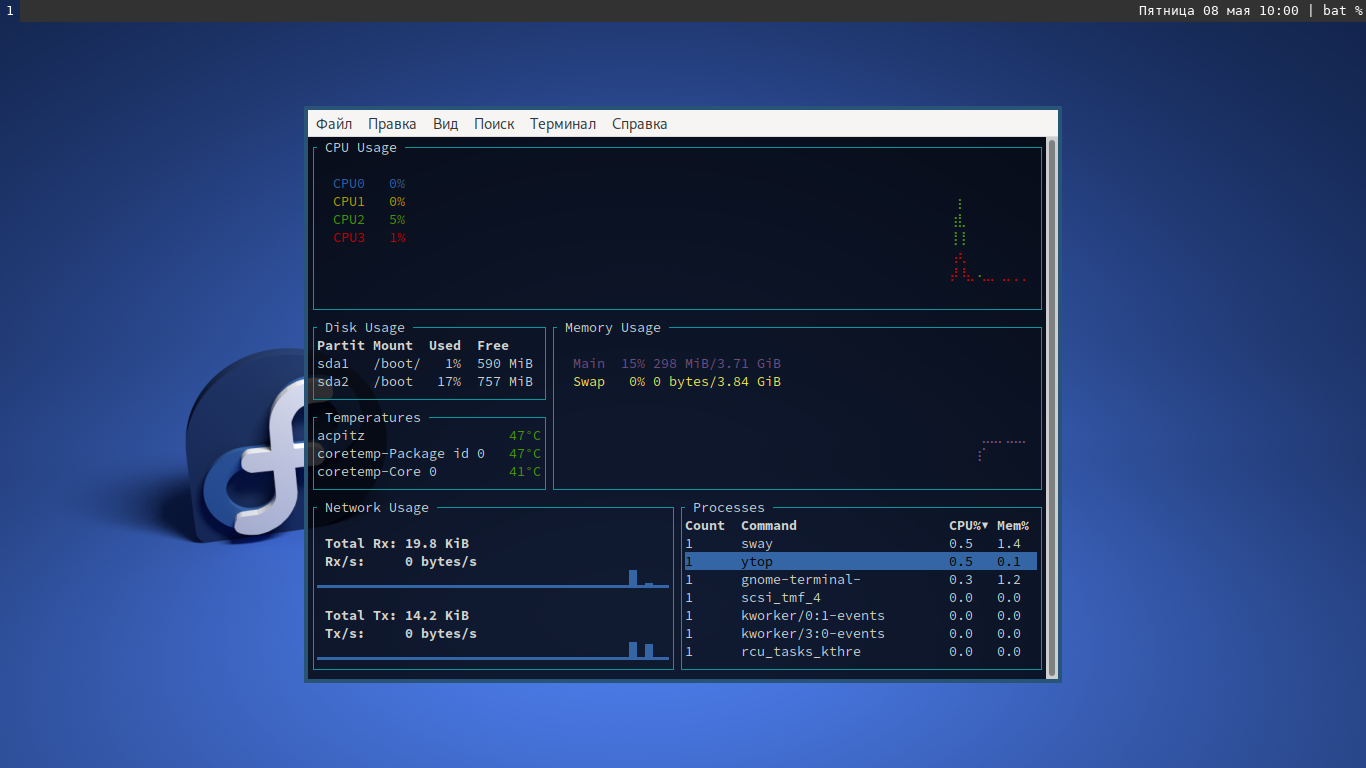
Task: Open the Правка menu
Action: click(392, 124)
